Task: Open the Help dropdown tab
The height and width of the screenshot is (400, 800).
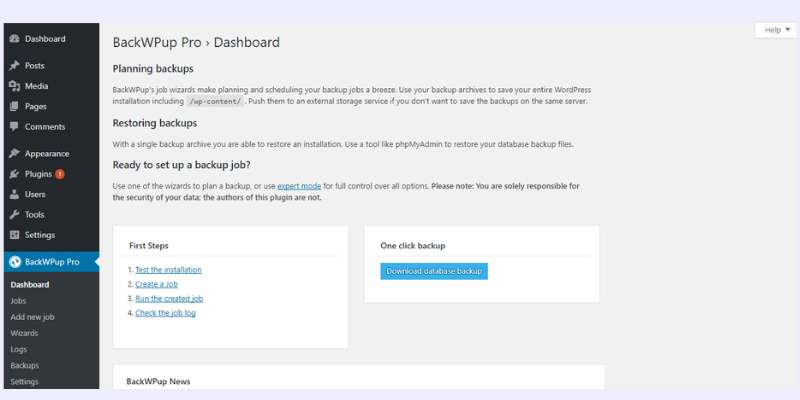Action: click(776, 30)
